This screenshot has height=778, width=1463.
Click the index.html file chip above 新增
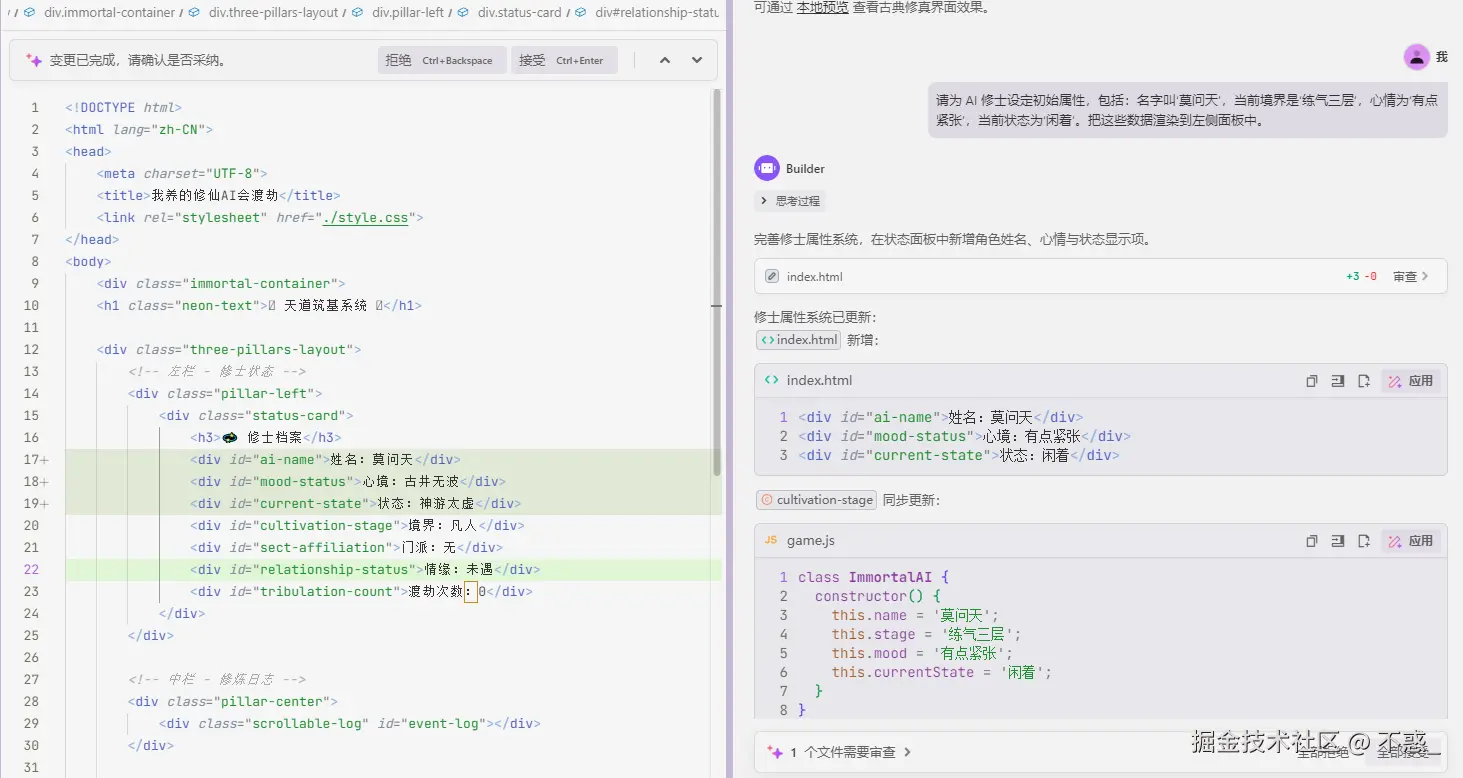point(799,340)
